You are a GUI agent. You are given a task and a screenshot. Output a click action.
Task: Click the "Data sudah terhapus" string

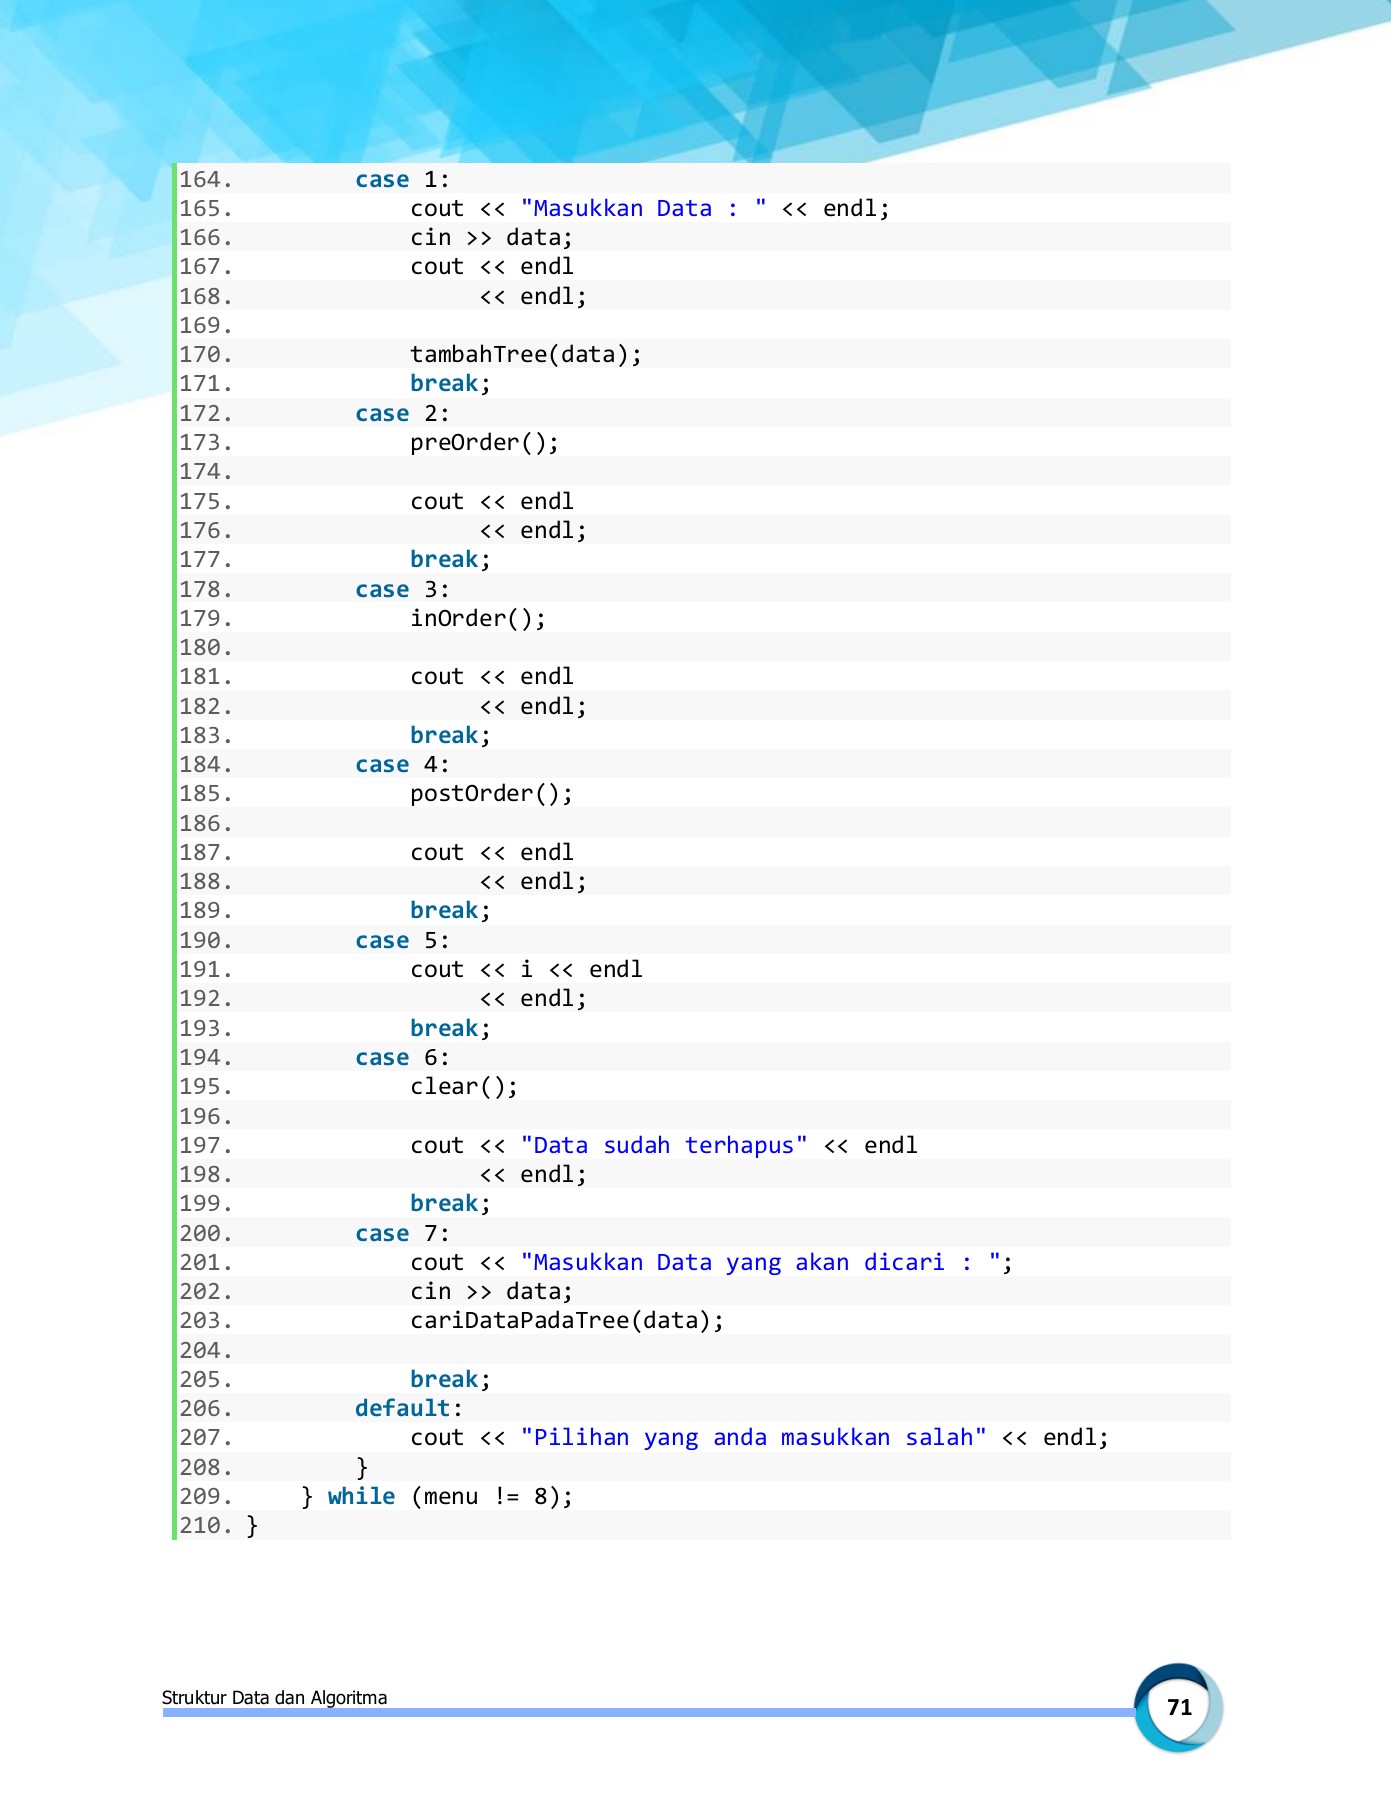point(664,1146)
